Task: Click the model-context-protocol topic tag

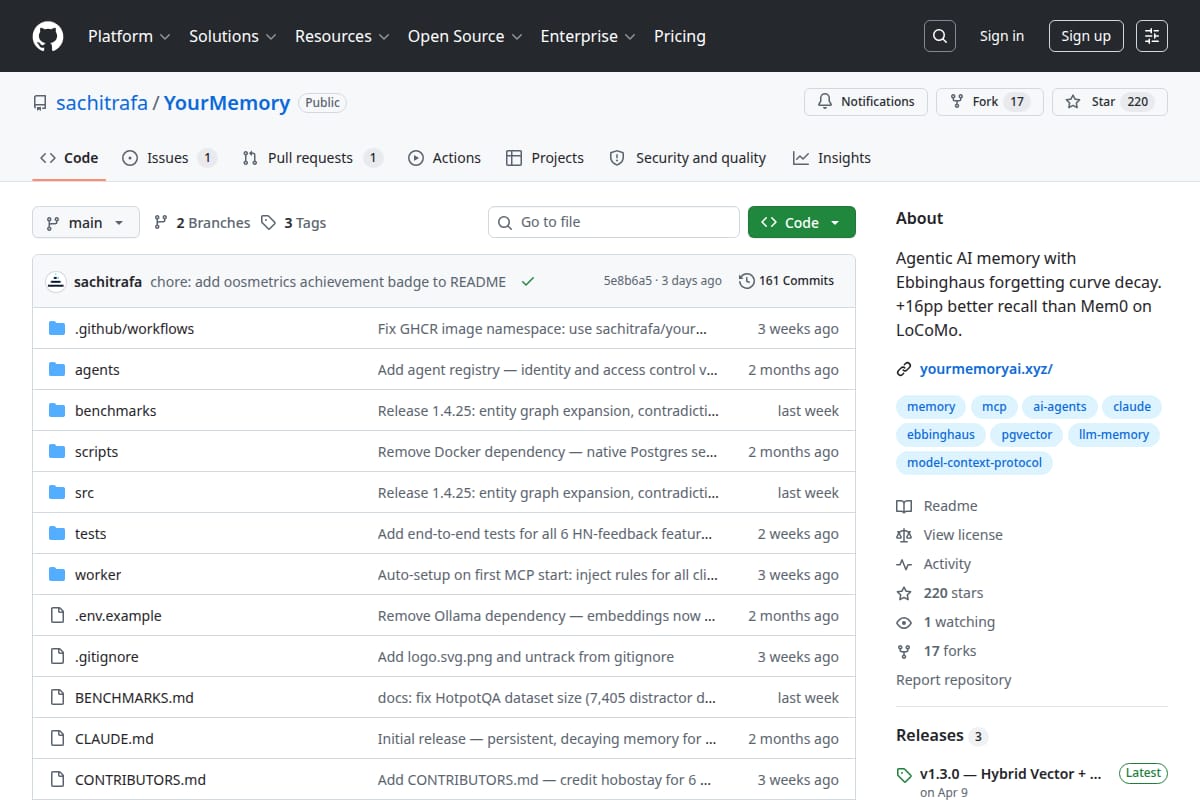Action: pyautogui.click(x=974, y=463)
